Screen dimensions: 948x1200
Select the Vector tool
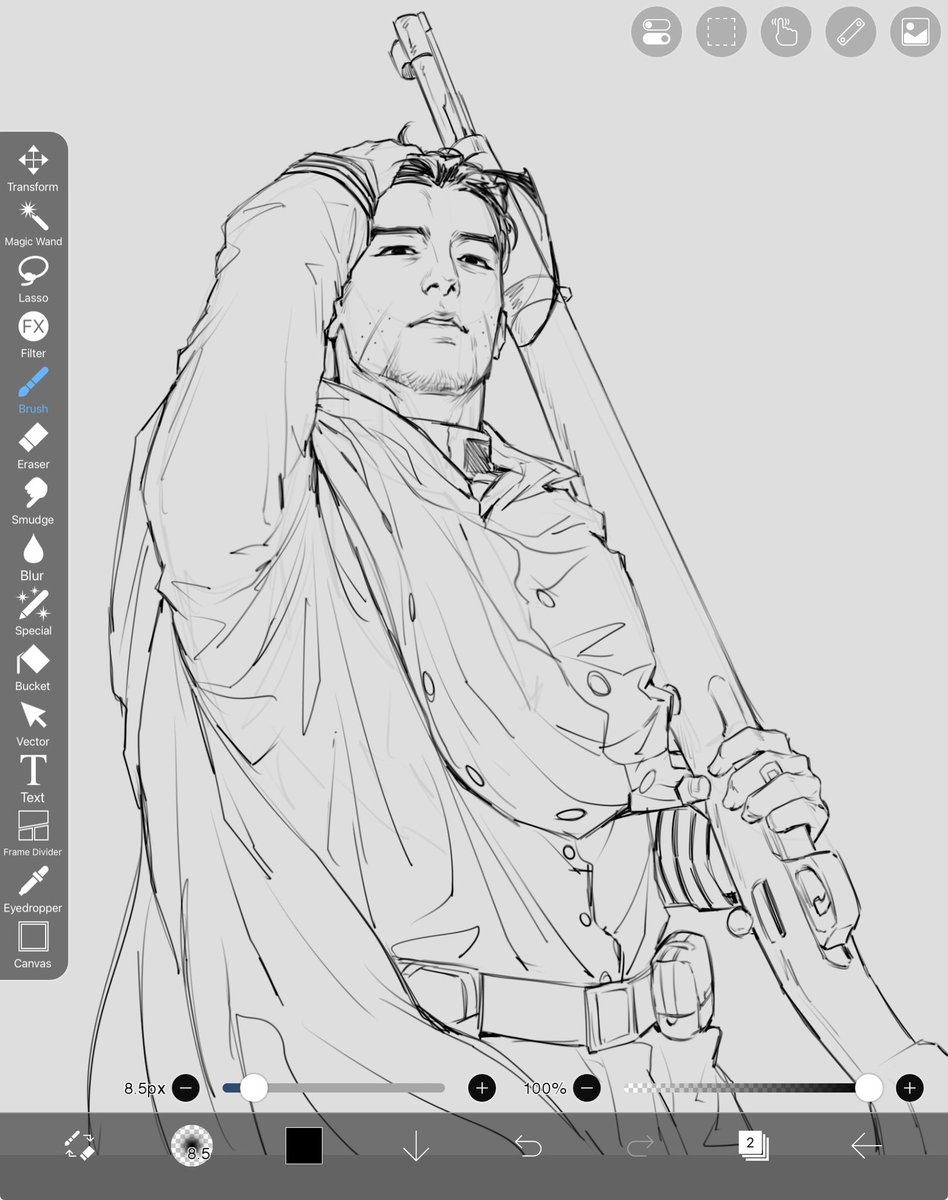(33, 723)
